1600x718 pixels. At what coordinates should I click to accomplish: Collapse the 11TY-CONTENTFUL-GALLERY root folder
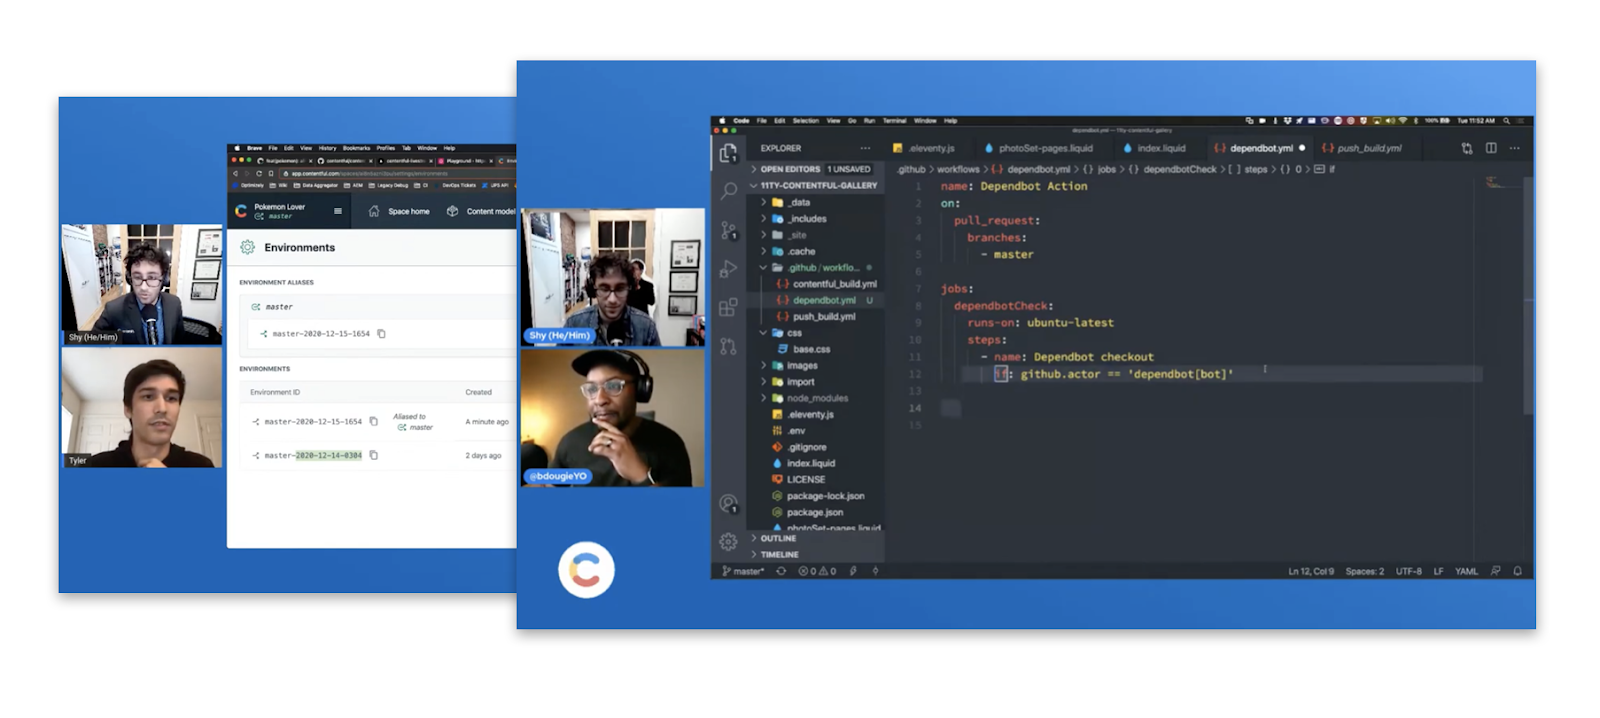[816, 185]
